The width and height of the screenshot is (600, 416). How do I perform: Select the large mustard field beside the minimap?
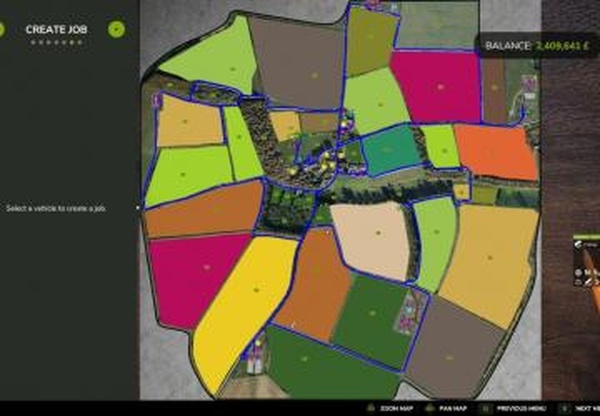point(492,266)
